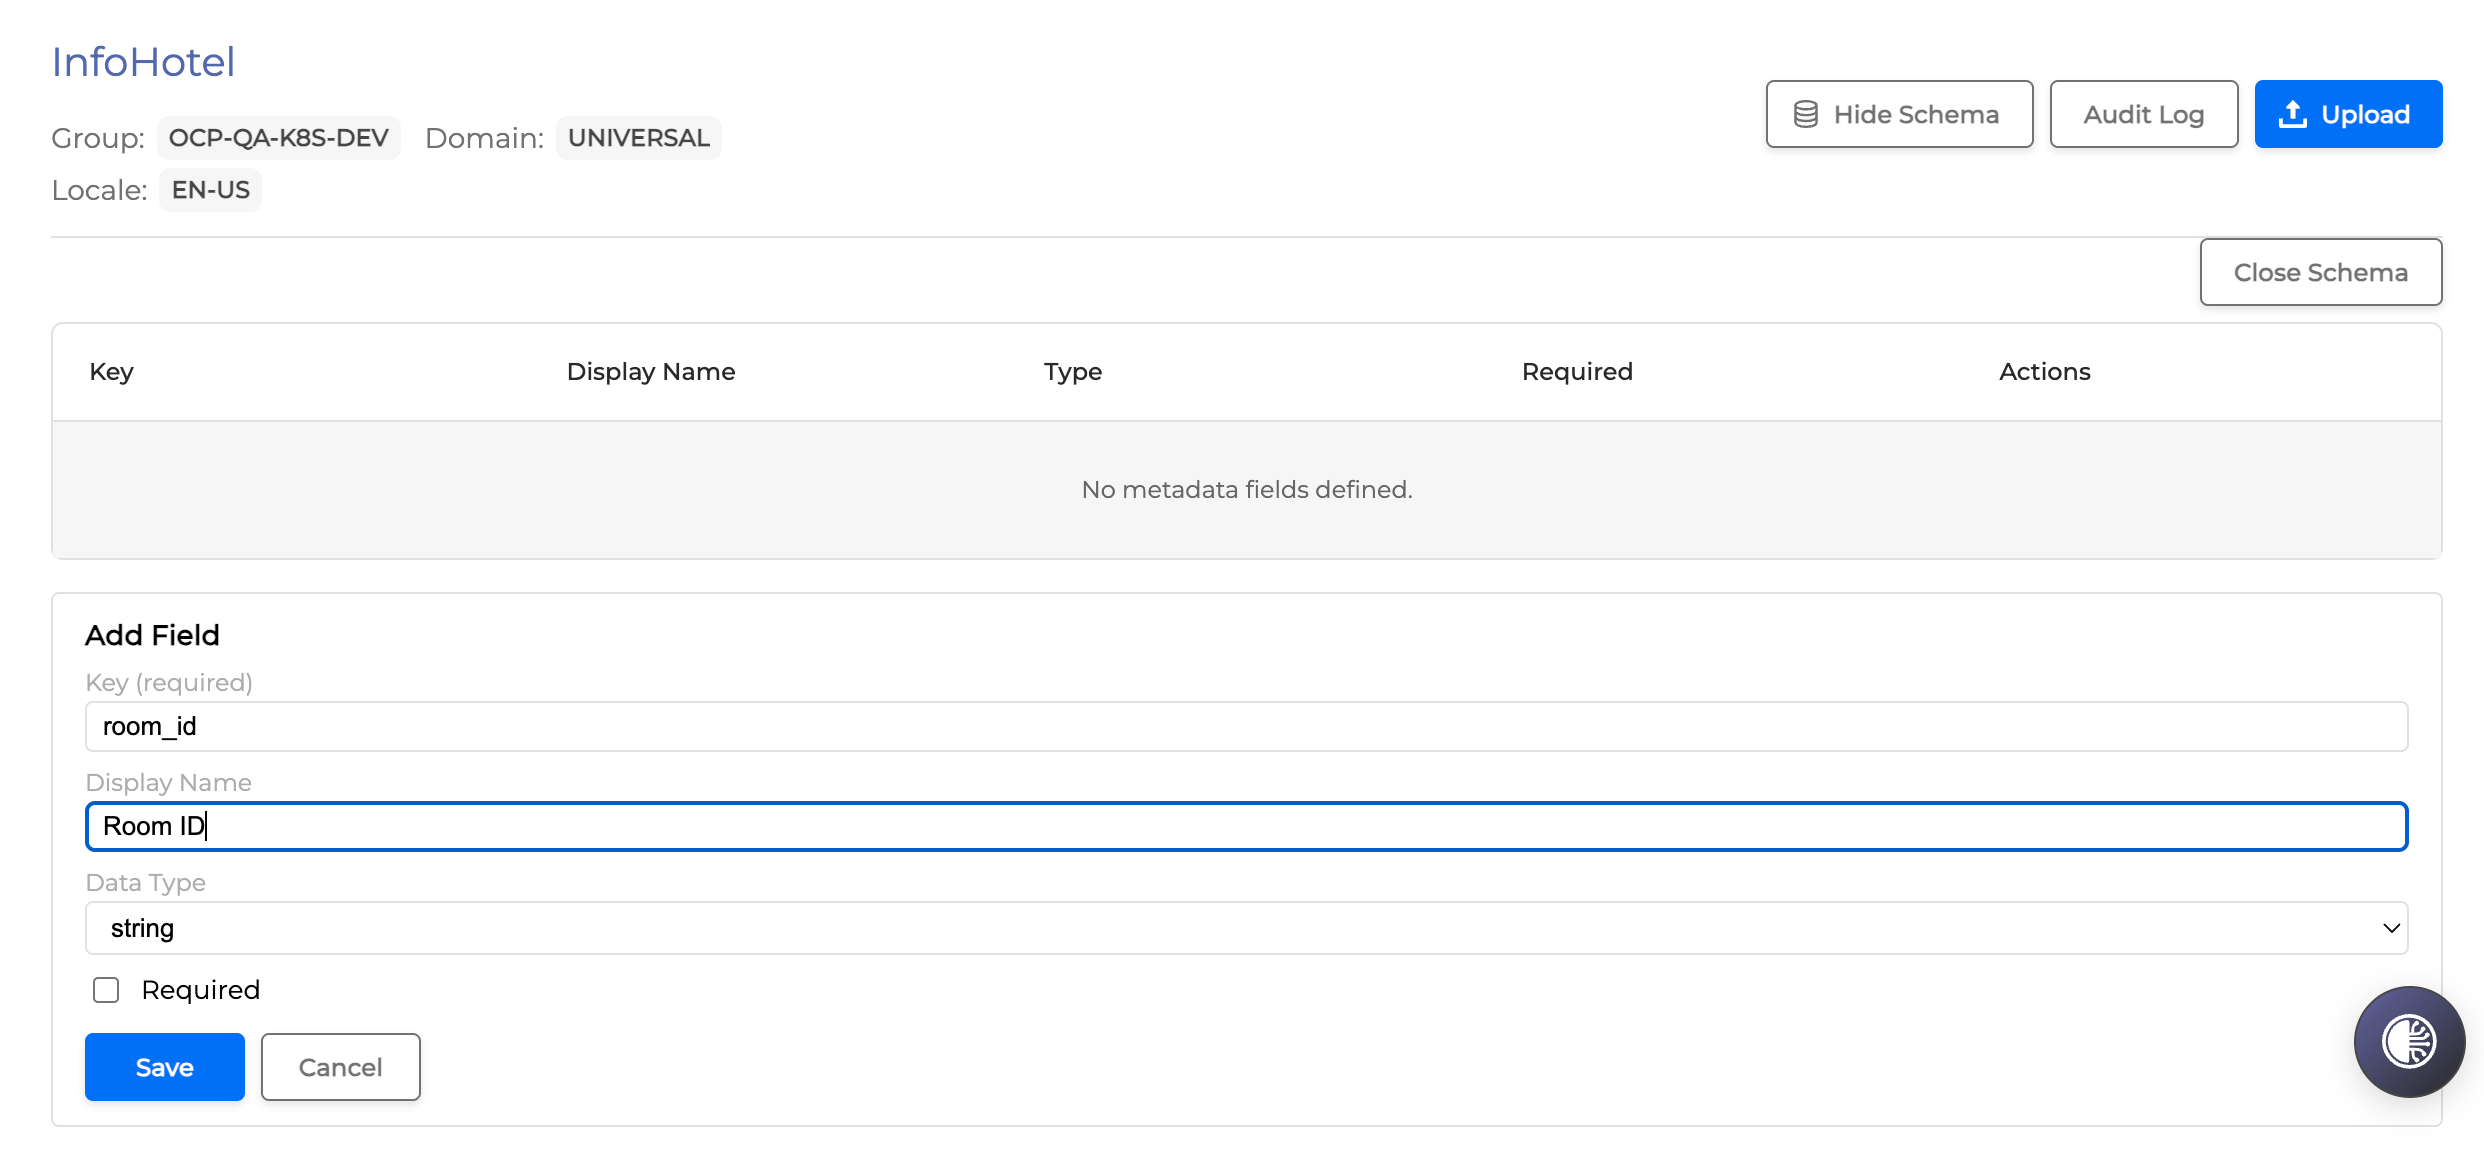
Task: Click the Upload button
Action: click(2347, 114)
